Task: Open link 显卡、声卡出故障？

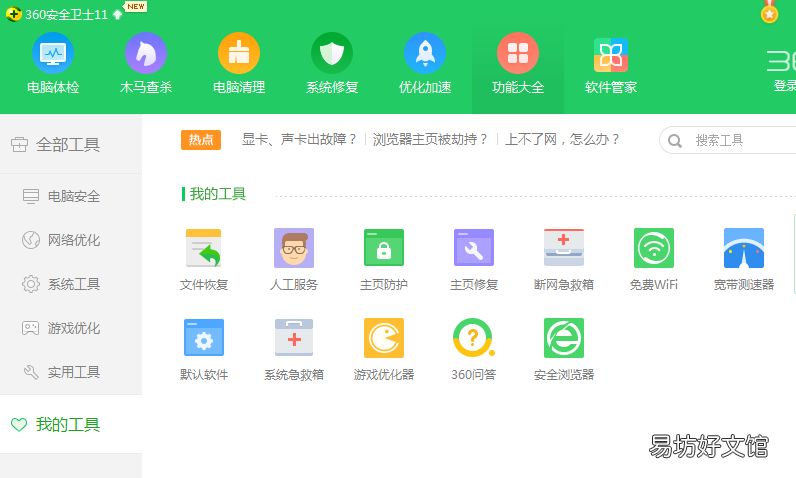Action: click(x=299, y=140)
